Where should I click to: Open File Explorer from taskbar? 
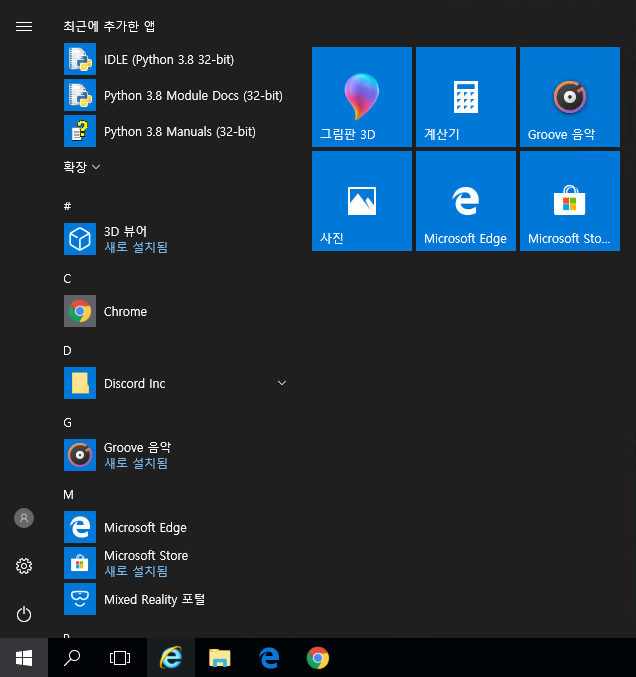tap(220, 658)
